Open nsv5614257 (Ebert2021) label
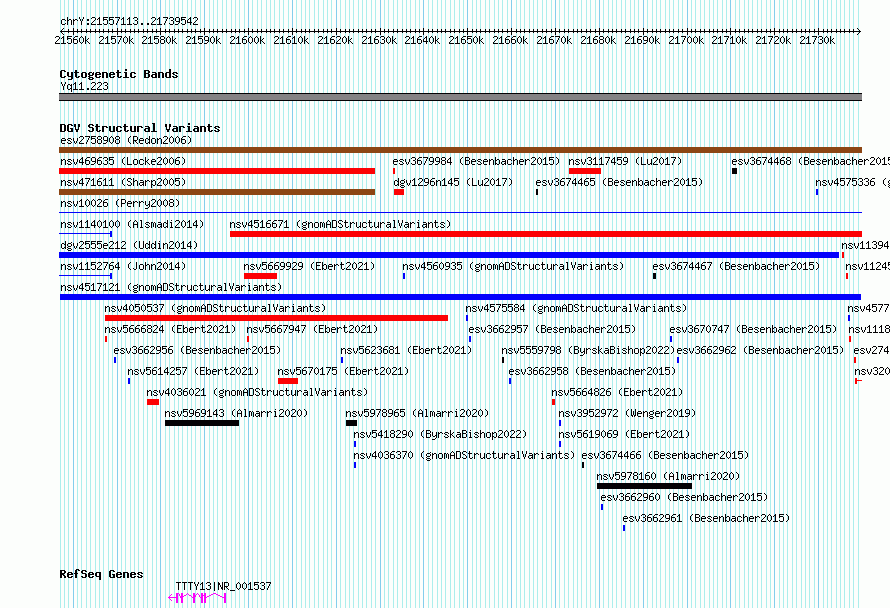The image size is (890, 608). coord(193,371)
